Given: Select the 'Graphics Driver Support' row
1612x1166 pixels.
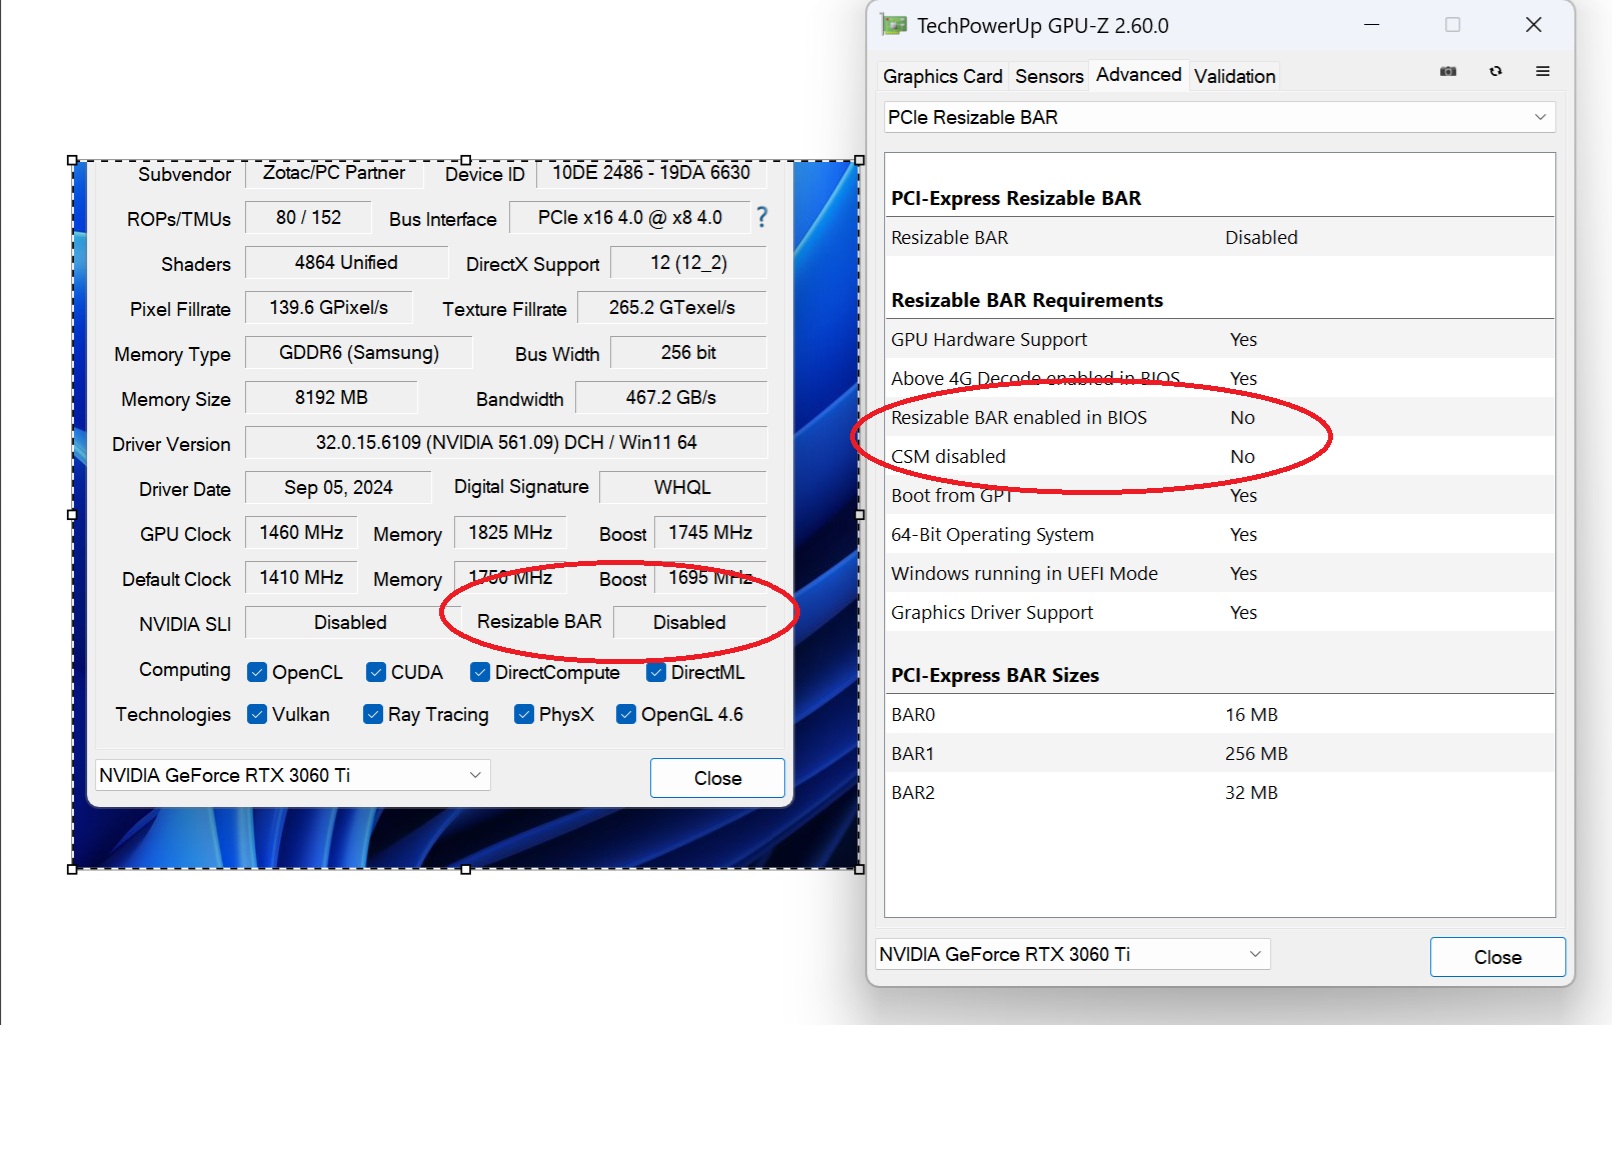Looking at the screenshot, I should 1219,612.
